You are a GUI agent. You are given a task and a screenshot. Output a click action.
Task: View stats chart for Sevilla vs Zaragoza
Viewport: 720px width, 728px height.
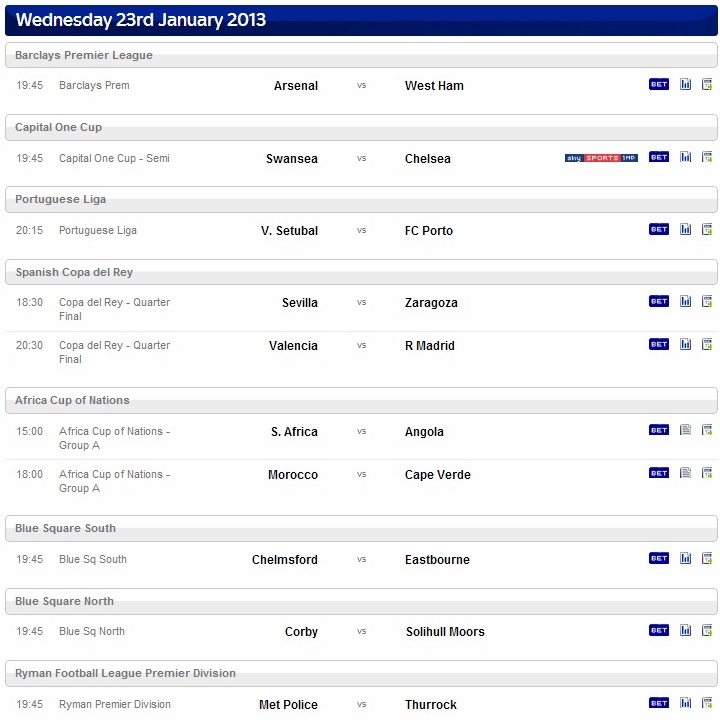[x=685, y=301]
